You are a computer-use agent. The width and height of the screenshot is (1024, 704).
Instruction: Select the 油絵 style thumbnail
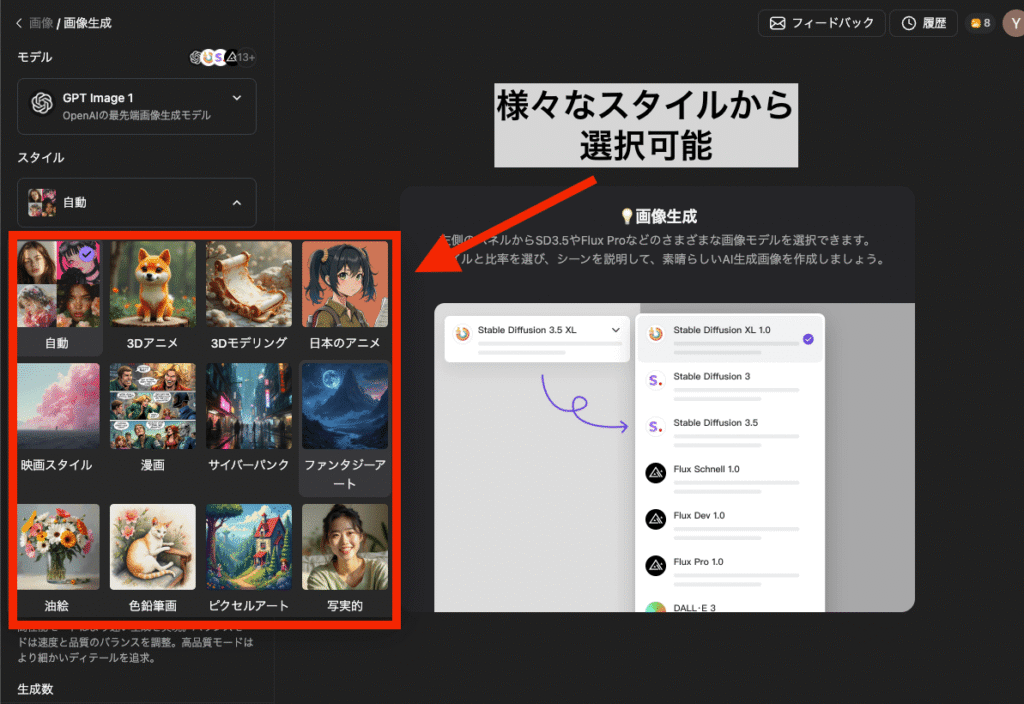point(59,547)
